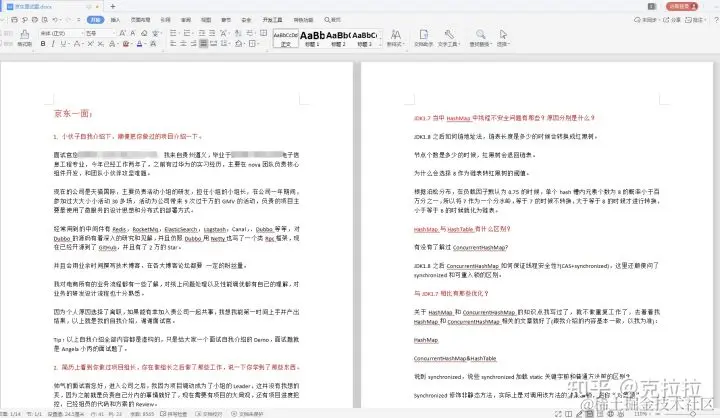Open the Home (开始) ribbon tab
This screenshot has height=418, width=720.
pos(96,20)
